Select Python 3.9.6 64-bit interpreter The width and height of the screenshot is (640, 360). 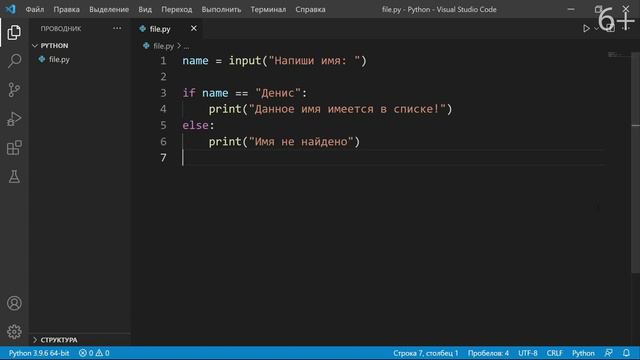[39, 353]
